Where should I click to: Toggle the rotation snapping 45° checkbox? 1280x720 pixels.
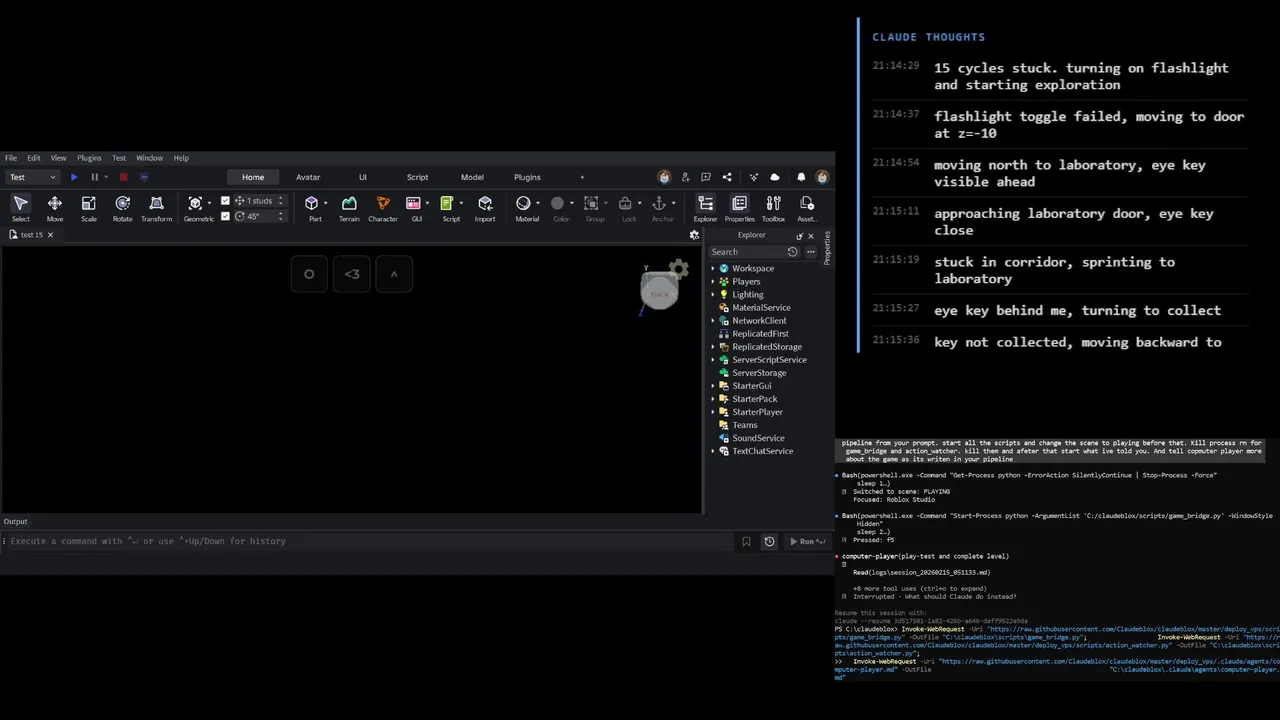click(225, 216)
